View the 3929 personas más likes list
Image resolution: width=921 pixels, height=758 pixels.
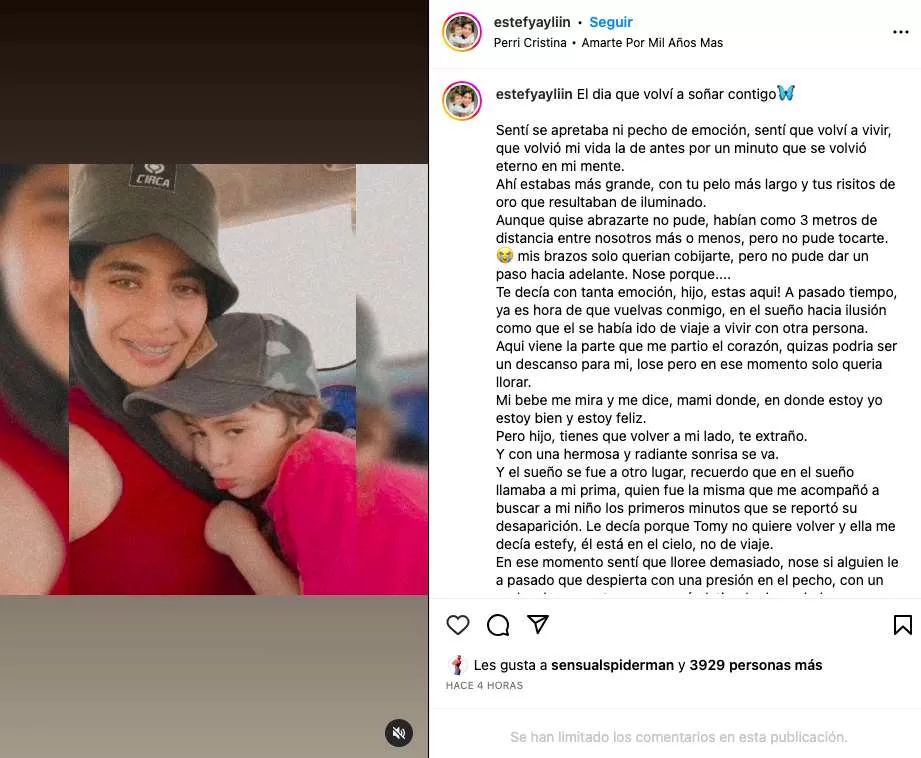755,665
